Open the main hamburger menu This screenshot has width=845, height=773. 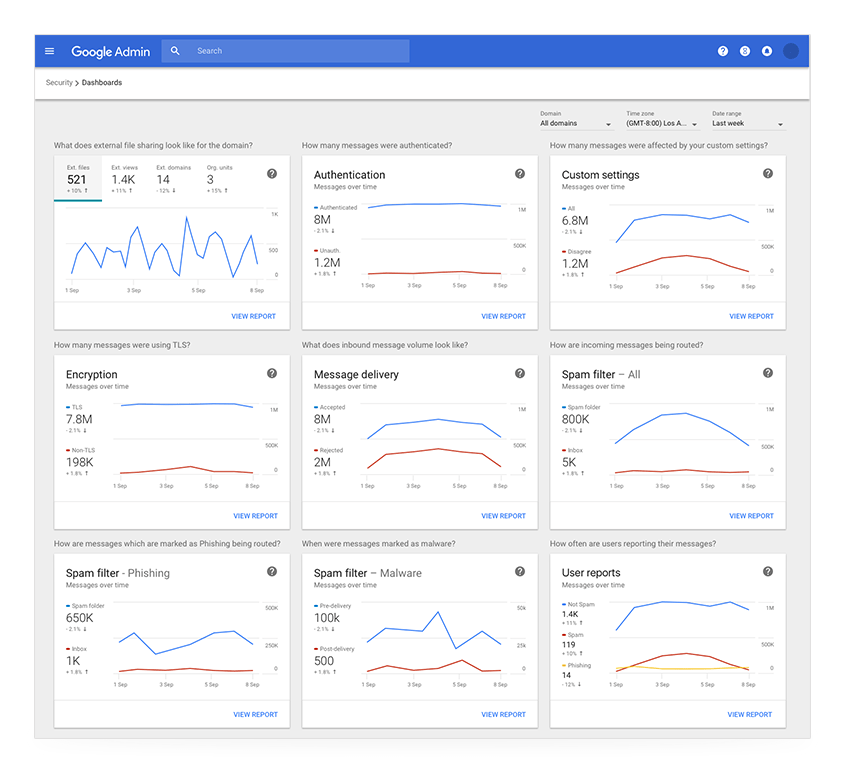tap(50, 51)
